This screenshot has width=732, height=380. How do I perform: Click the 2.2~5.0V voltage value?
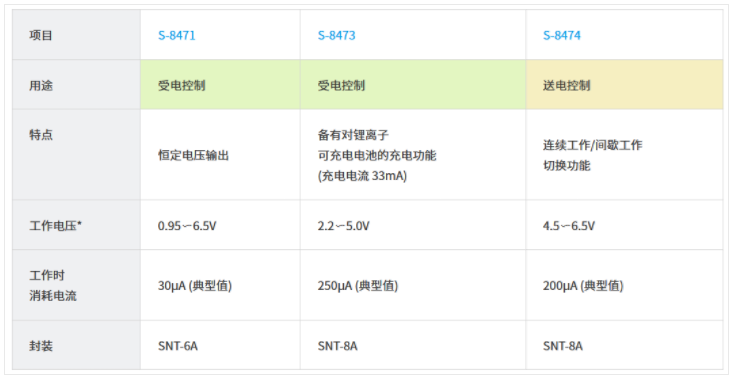click(x=343, y=226)
